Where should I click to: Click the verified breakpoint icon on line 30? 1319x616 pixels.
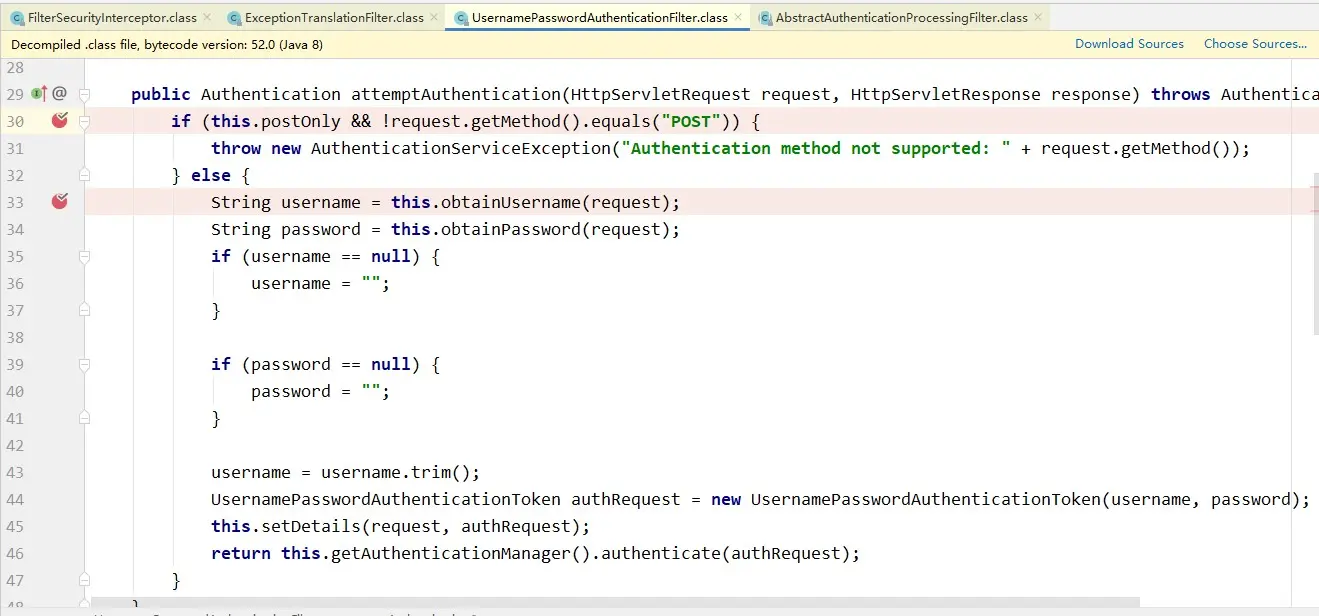click(59, 119)
